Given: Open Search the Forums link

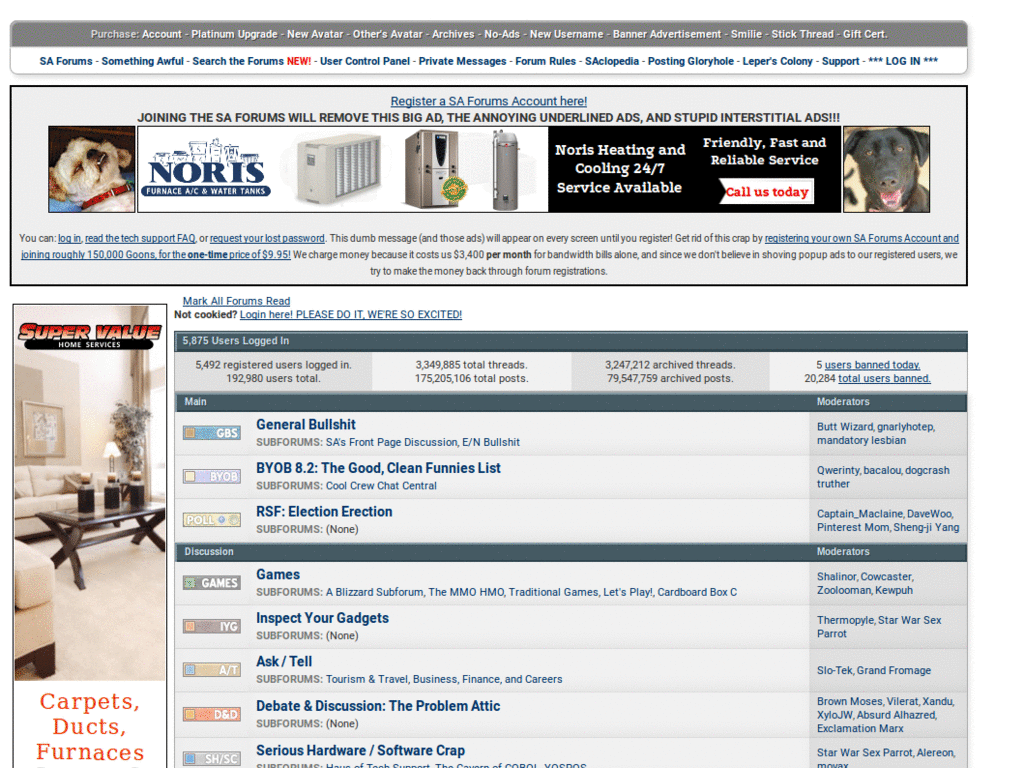Looking at the screenshot, I should 238,61.
